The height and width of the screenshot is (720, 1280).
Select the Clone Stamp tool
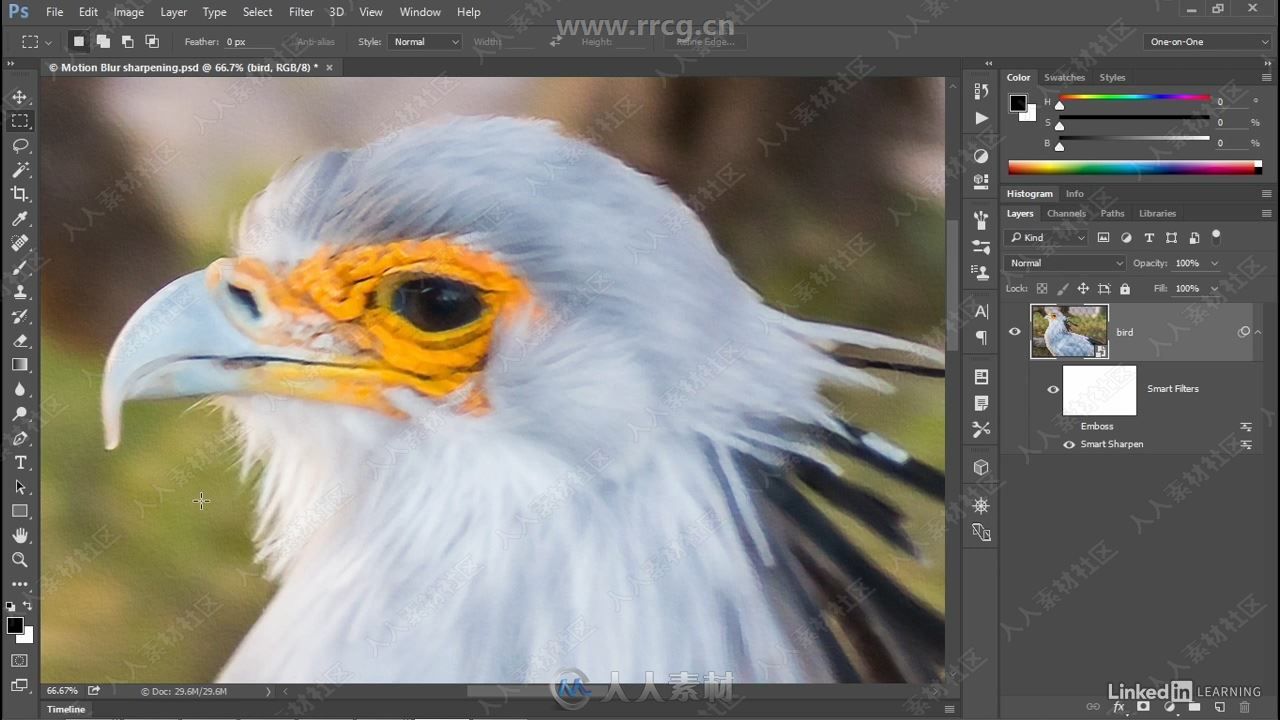[x=19, y=292]
